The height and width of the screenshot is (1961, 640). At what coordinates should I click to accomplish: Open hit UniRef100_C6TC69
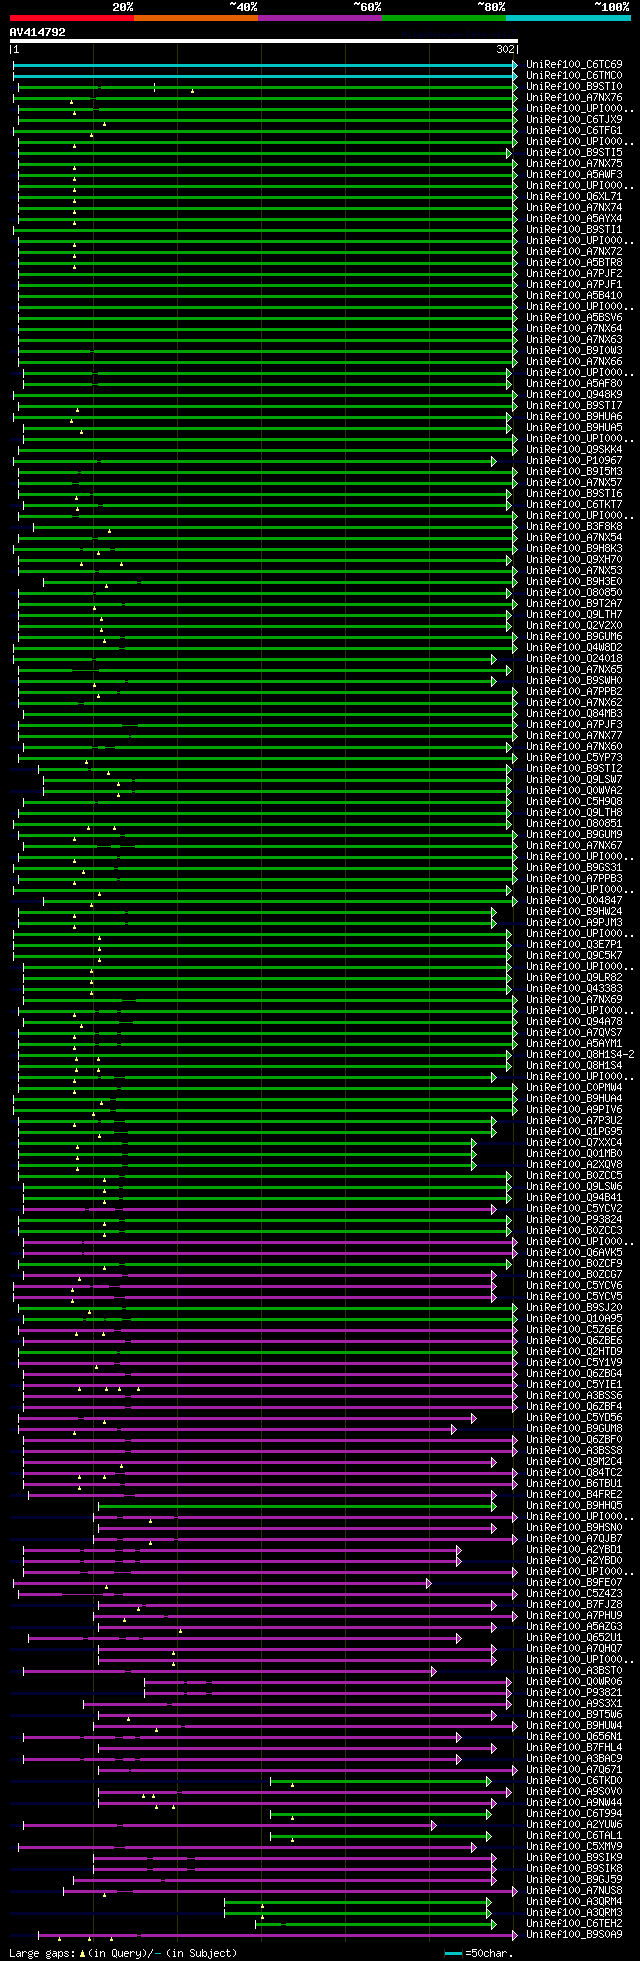[574, 65]
